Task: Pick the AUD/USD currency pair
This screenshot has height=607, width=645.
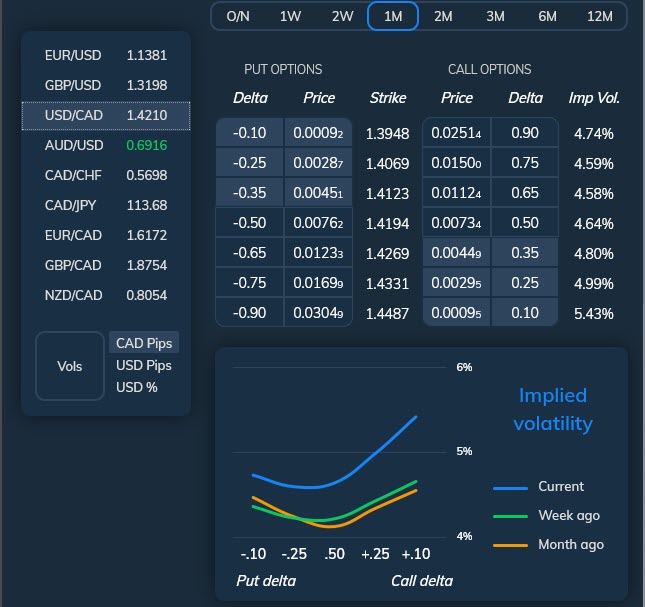Action: tap(106, 145)
